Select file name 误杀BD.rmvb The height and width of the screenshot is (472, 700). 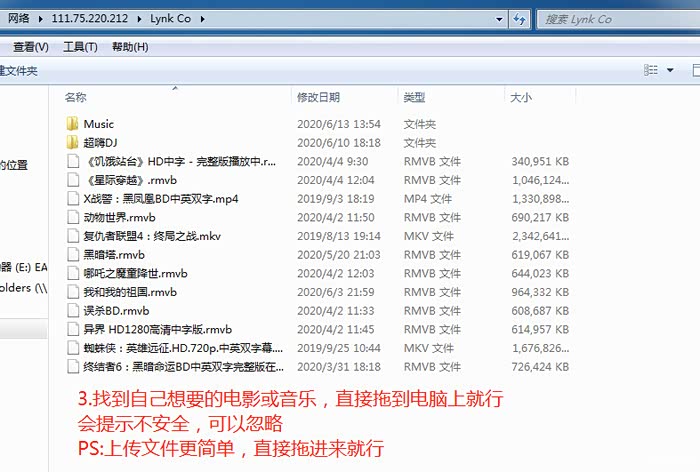click(x=117, y=311)
